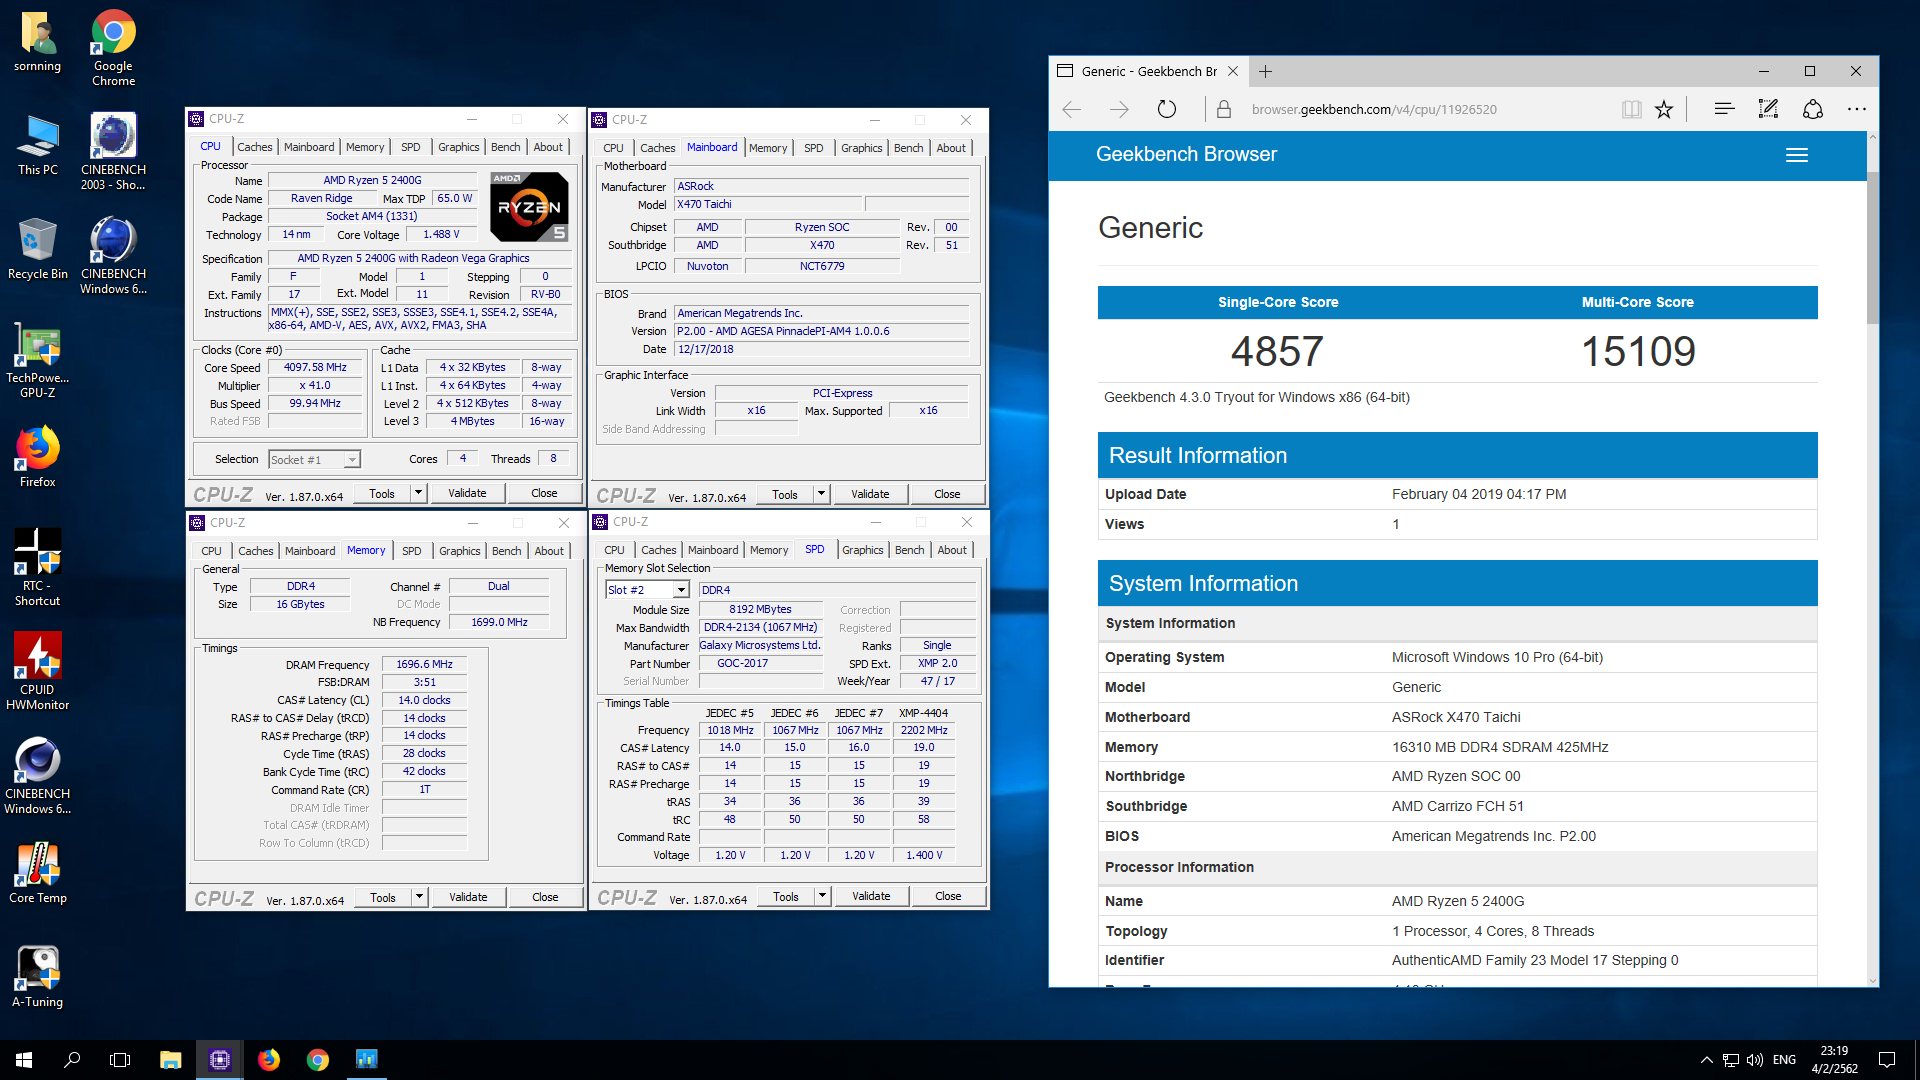The height and width of the screenshot is (1080, 1920).
Task: Select About tab in SPD CPU-Z window
Action: pyautogui.click(x=952, y=550)
